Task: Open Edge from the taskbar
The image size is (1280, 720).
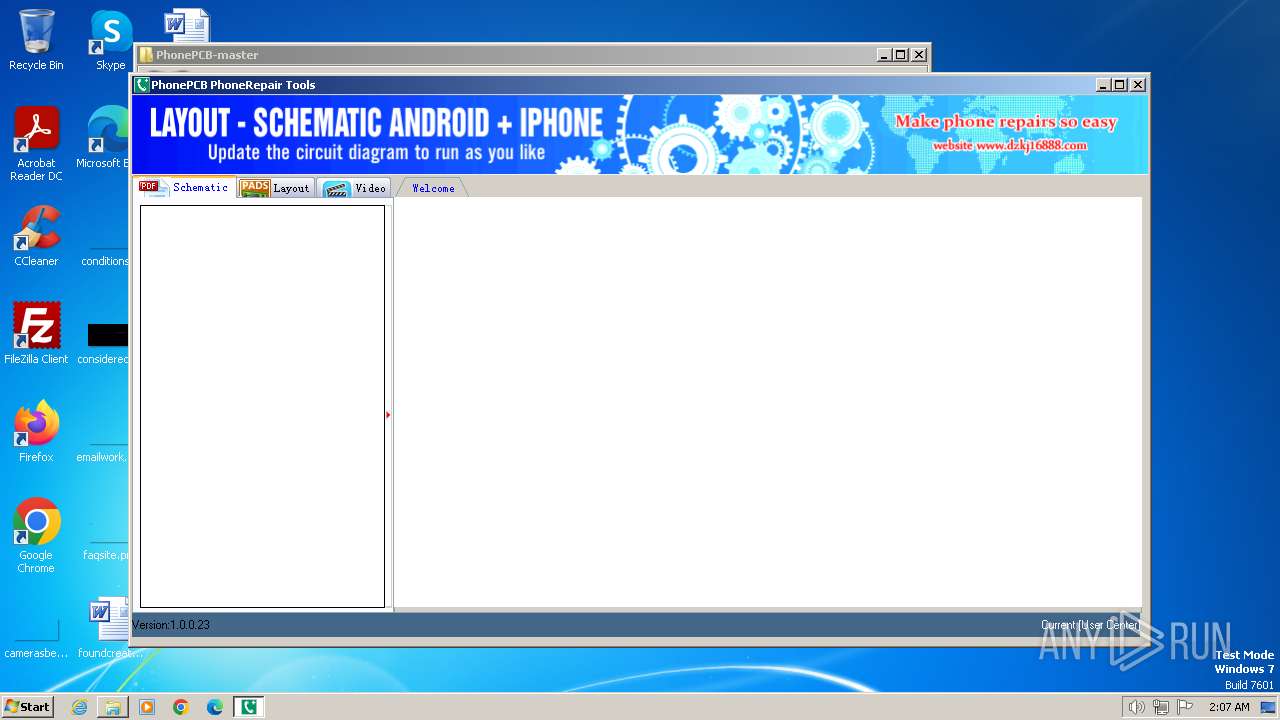Action: 215,707
